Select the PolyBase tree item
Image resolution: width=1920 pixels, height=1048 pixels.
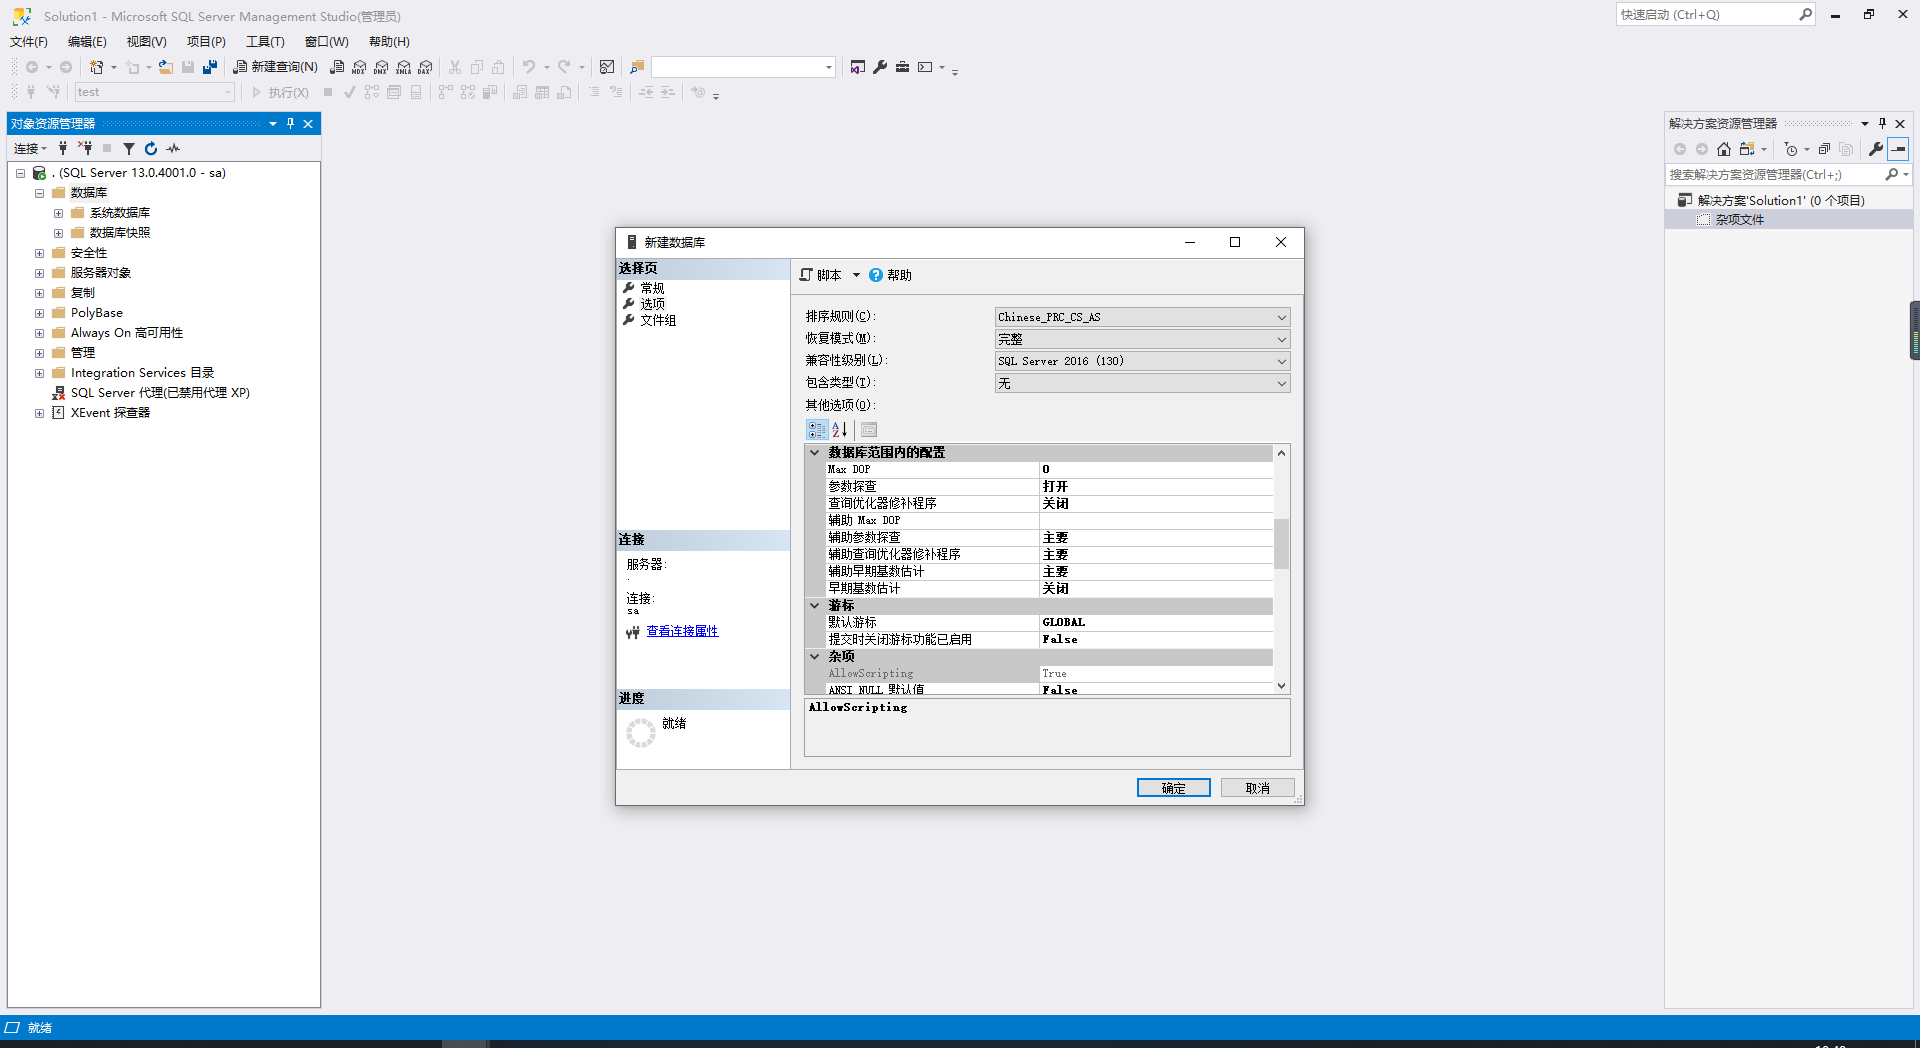(x=97, y=313)
